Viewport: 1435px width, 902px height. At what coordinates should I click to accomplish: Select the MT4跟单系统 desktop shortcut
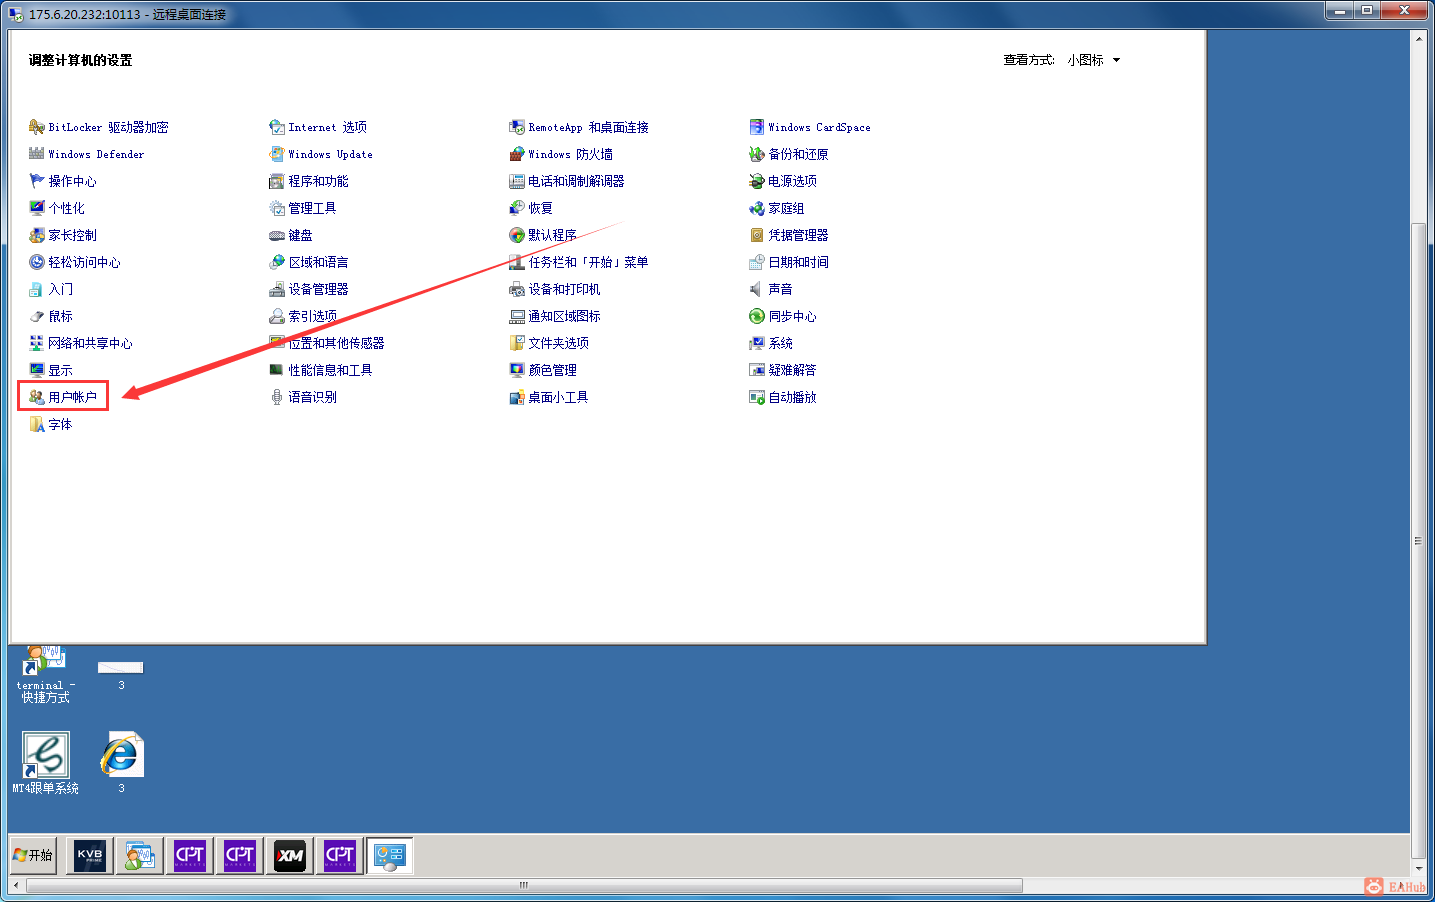pyautogui.click(x=45, y=763)
